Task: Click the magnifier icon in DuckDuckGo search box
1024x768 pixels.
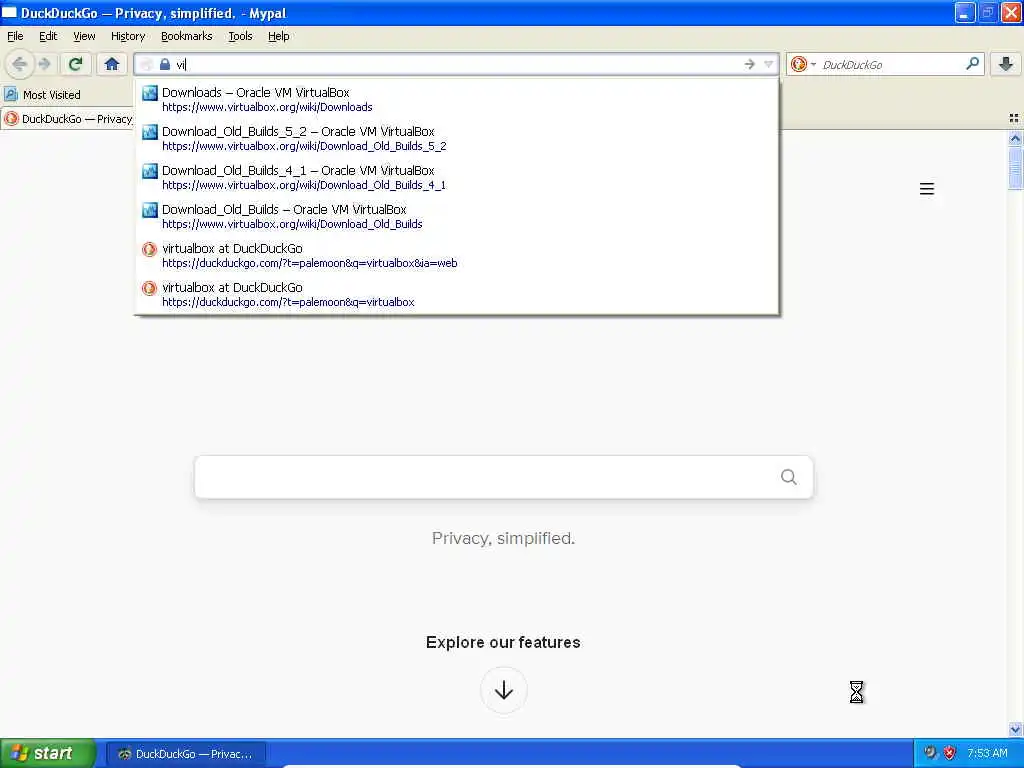Action: (972, 63)
